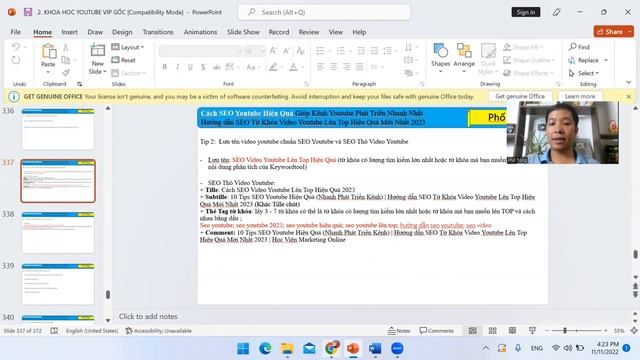Switch to the Design tab
Viewport: 640px width, 360px height.
(x=122, y=32)
